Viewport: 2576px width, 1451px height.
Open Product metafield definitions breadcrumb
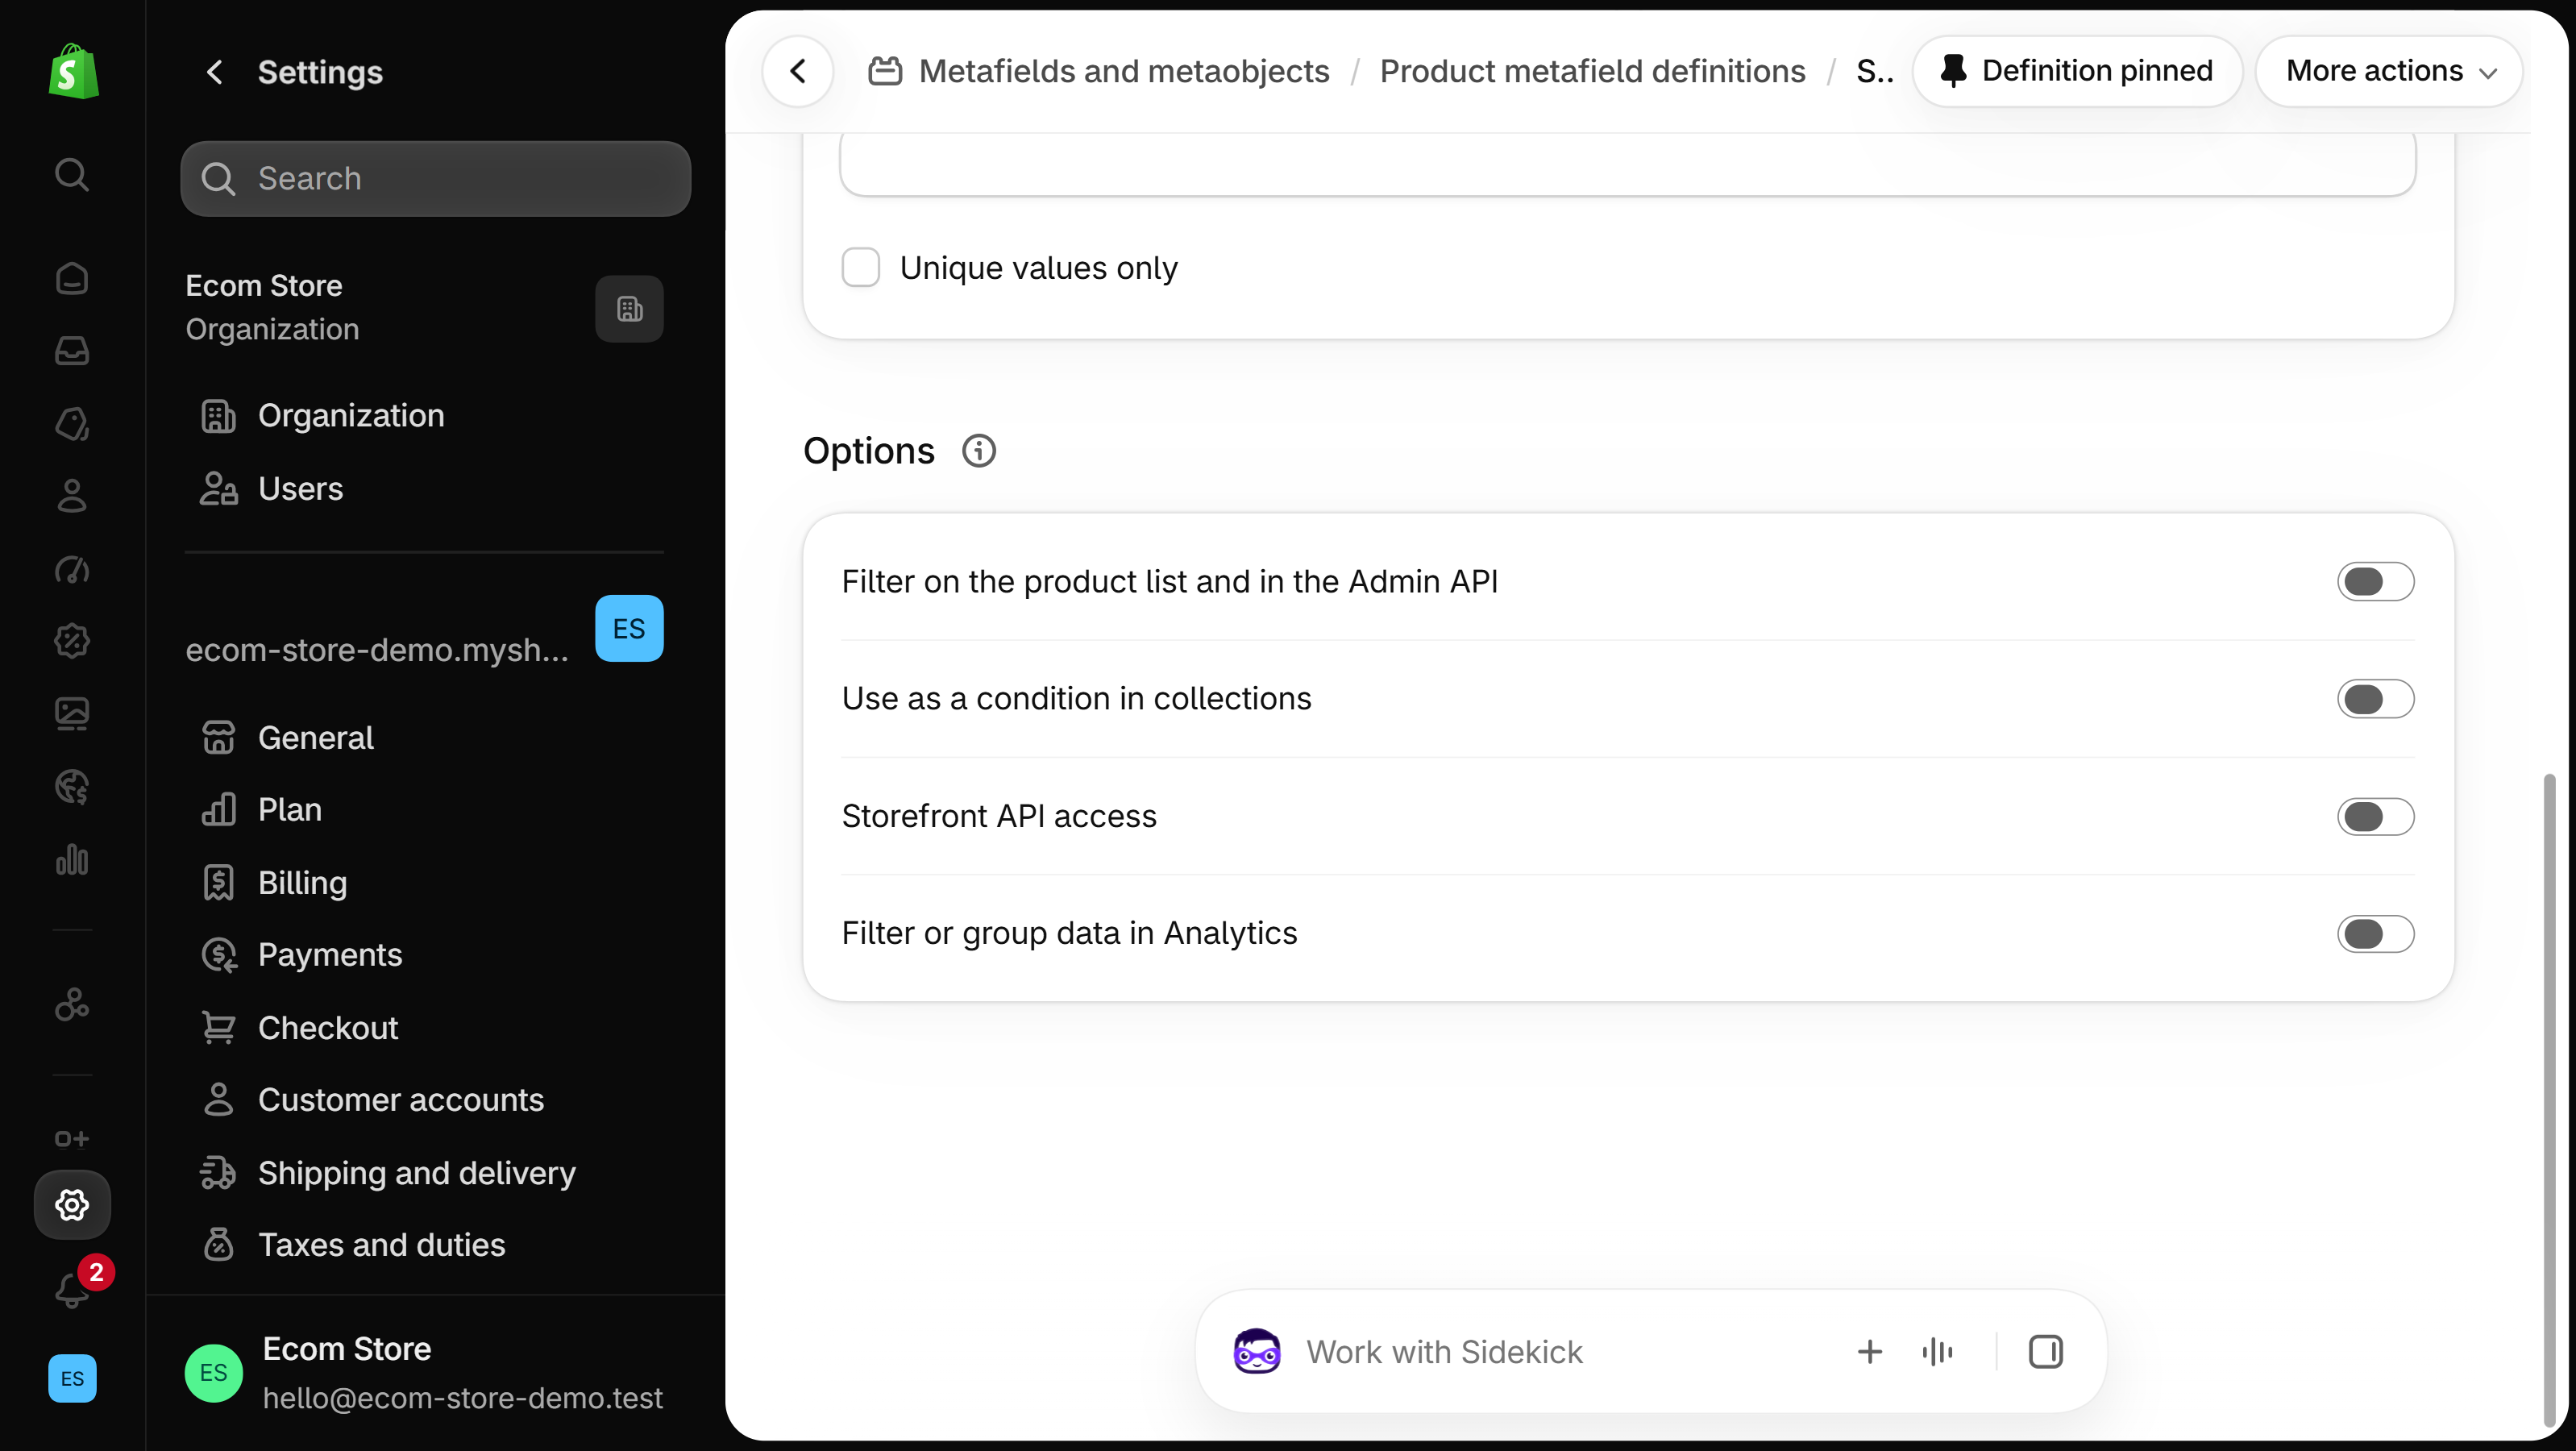1592,71
